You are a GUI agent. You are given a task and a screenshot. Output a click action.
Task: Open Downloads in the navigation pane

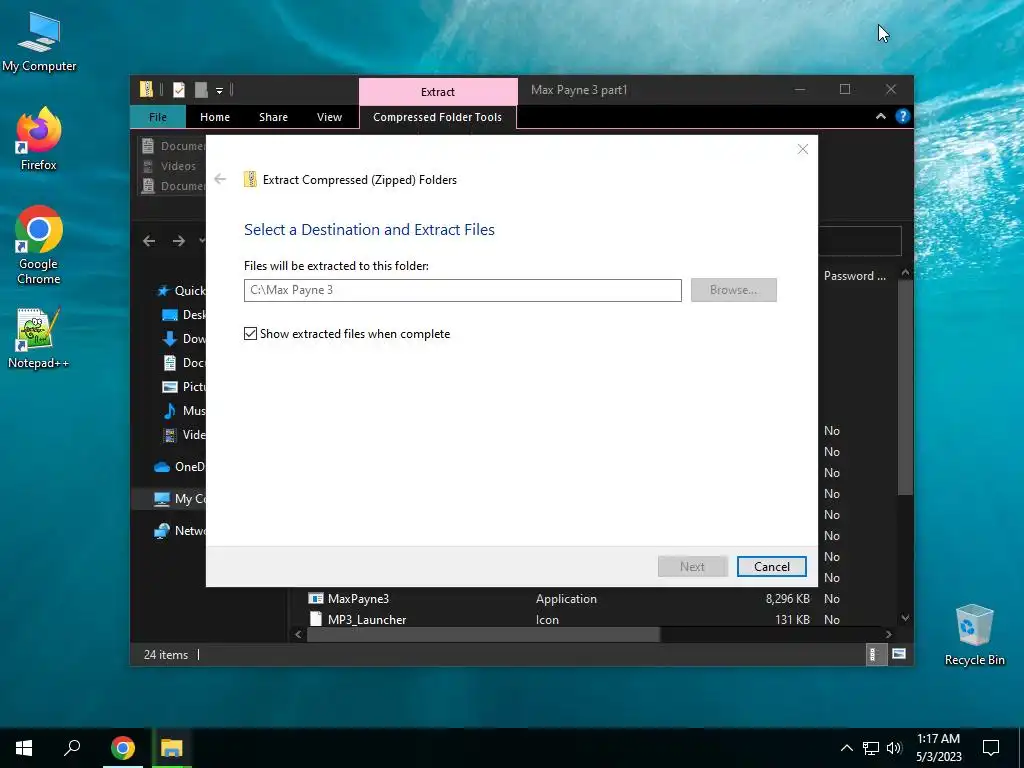pyautogui.click(x=184, y=338)
